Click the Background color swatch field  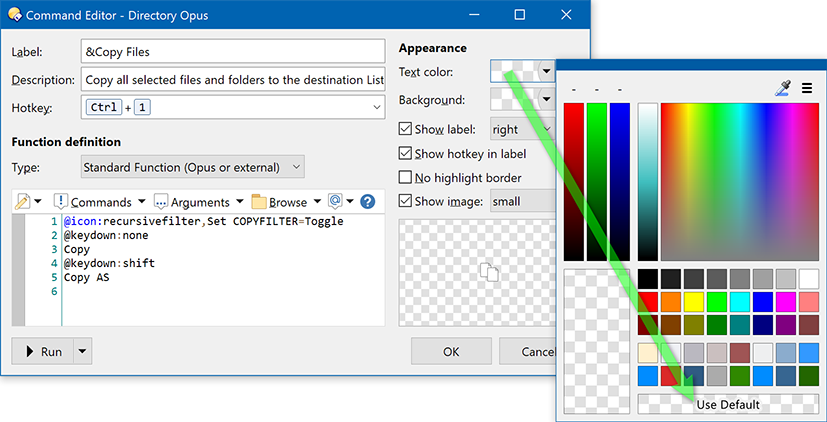coord(514,99)
